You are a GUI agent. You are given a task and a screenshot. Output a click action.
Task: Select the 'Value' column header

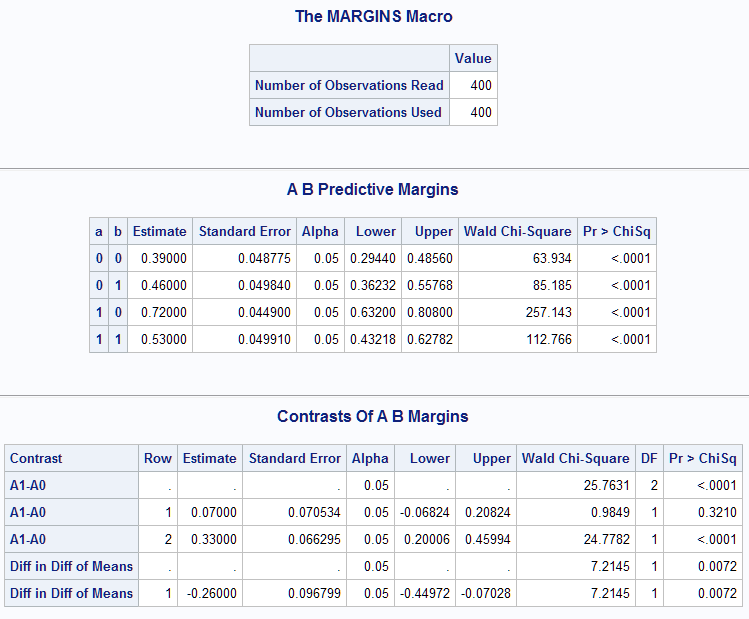click(x=473, y=58)
